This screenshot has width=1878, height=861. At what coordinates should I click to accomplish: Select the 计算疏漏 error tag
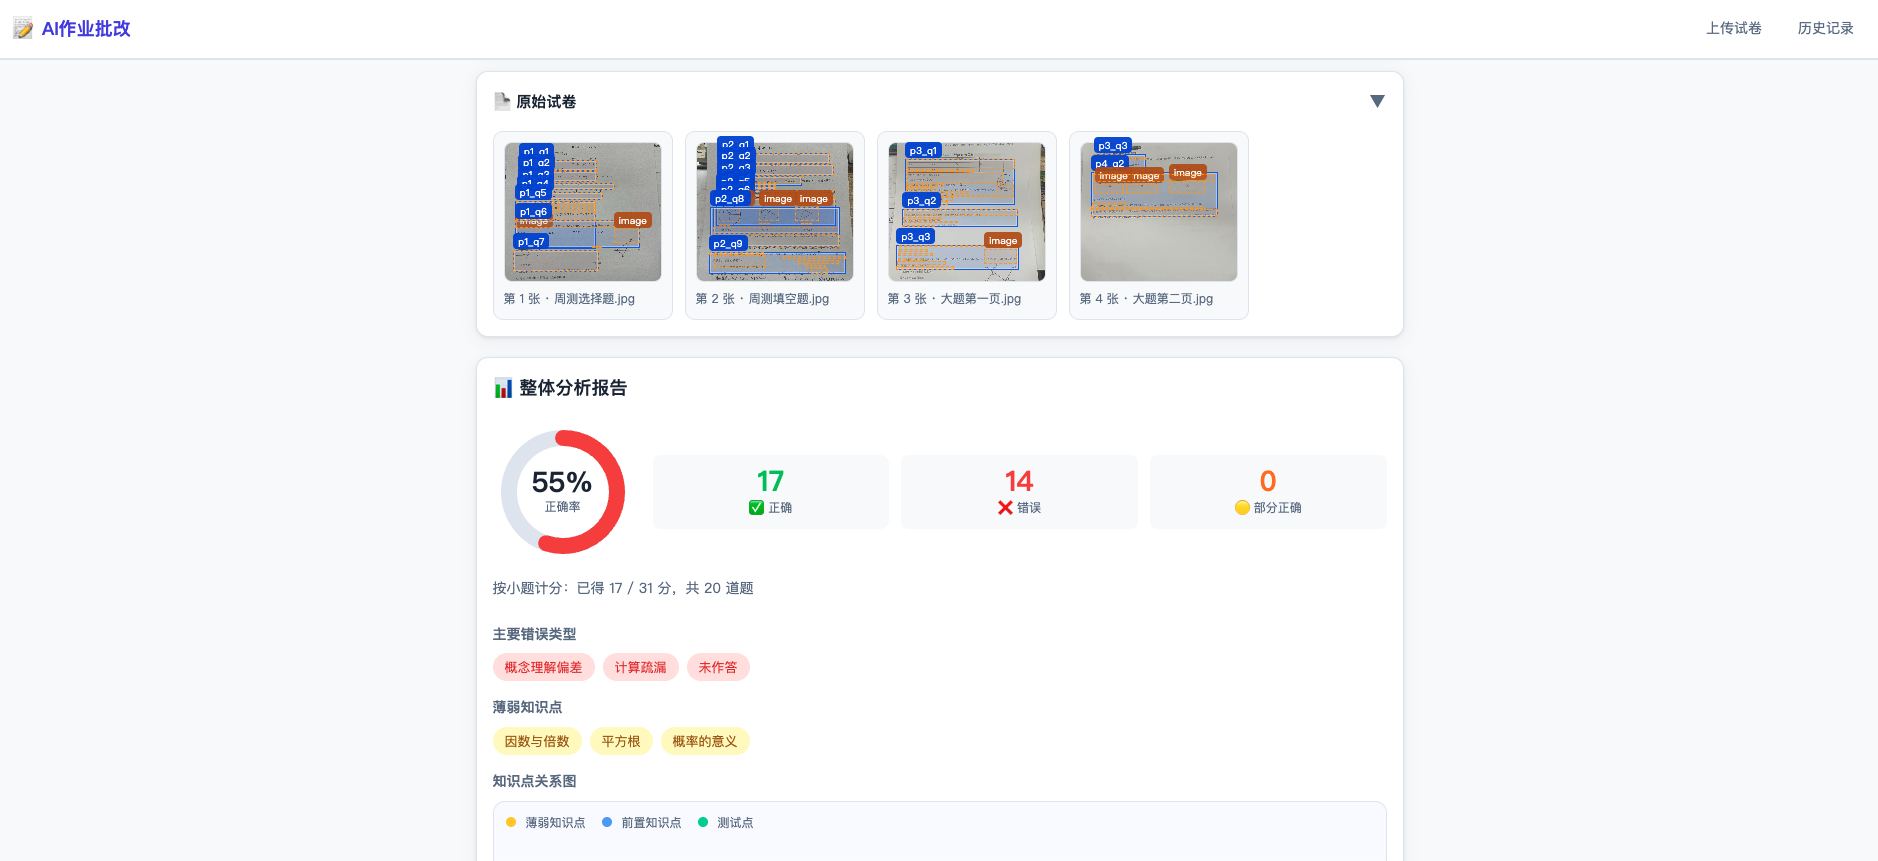tap(641, 667)
